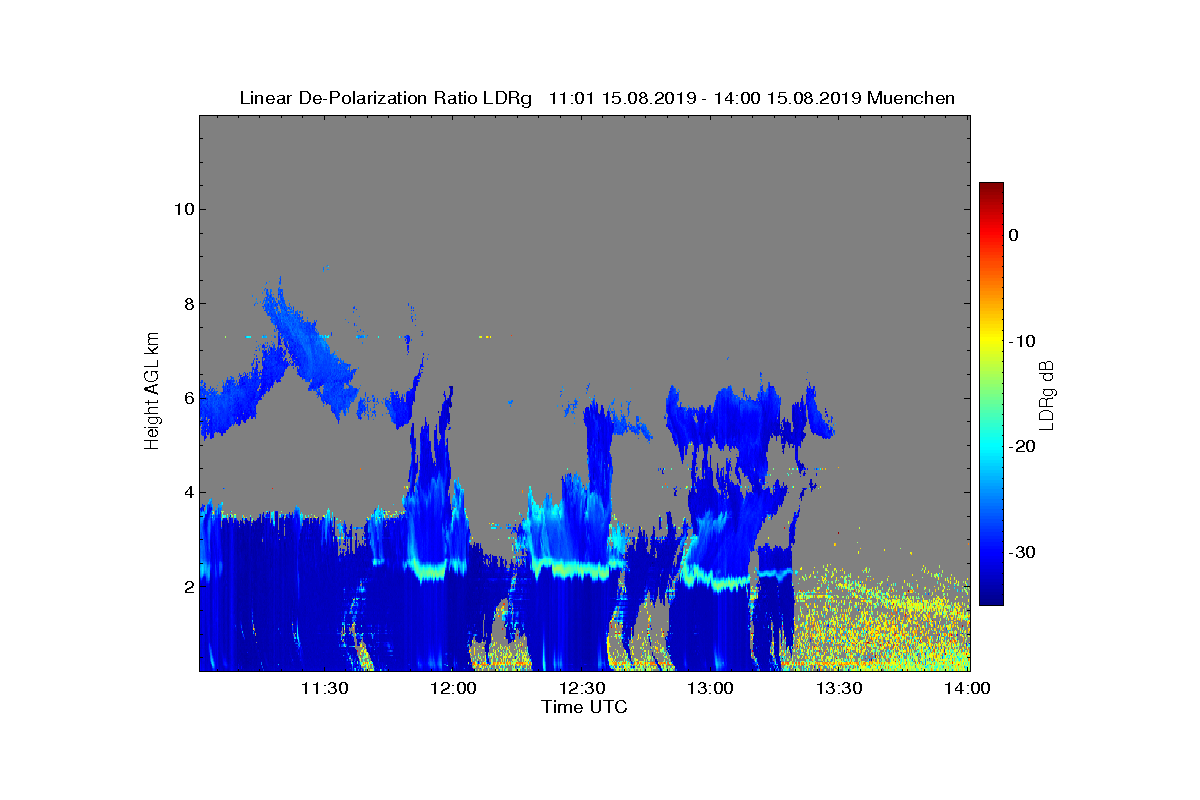Click the yellow section of the colorbar
This screenshot has height=800, width=1200.
(x=991, y=341)
